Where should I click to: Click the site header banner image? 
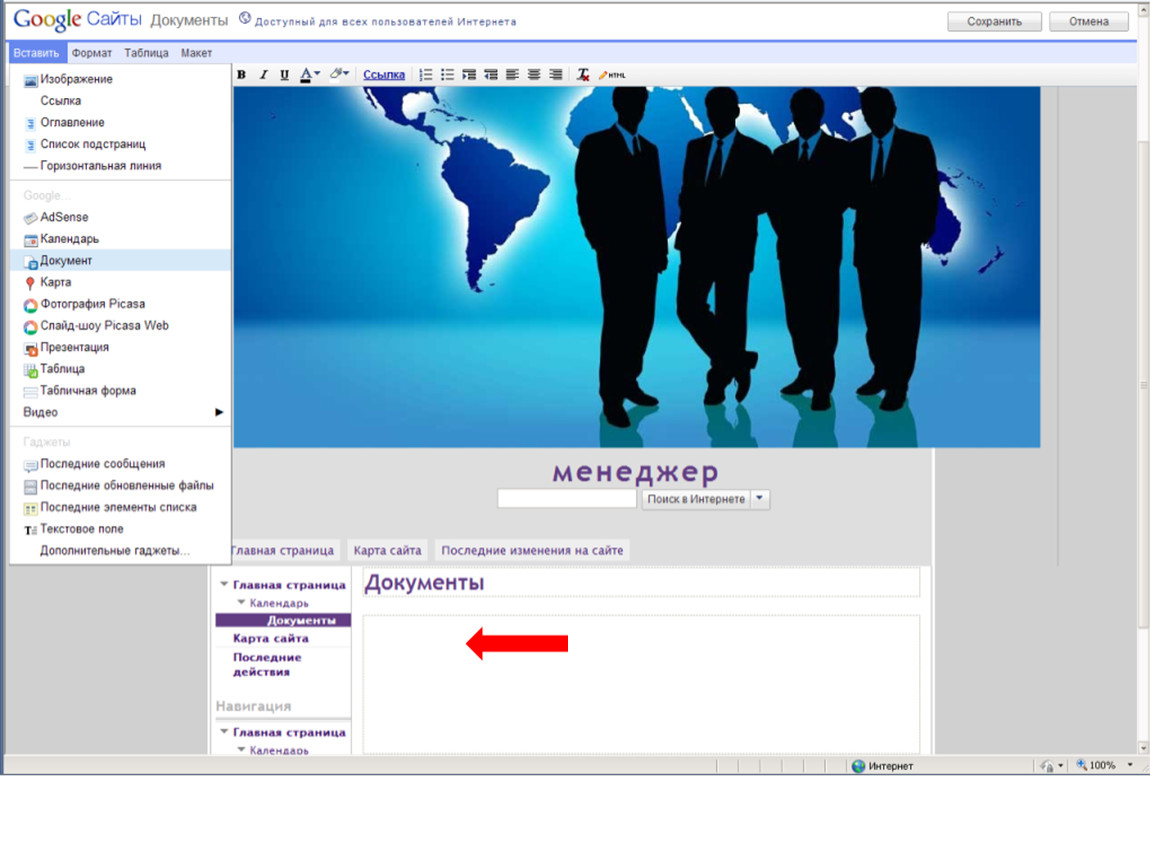(x=637, y=267)
